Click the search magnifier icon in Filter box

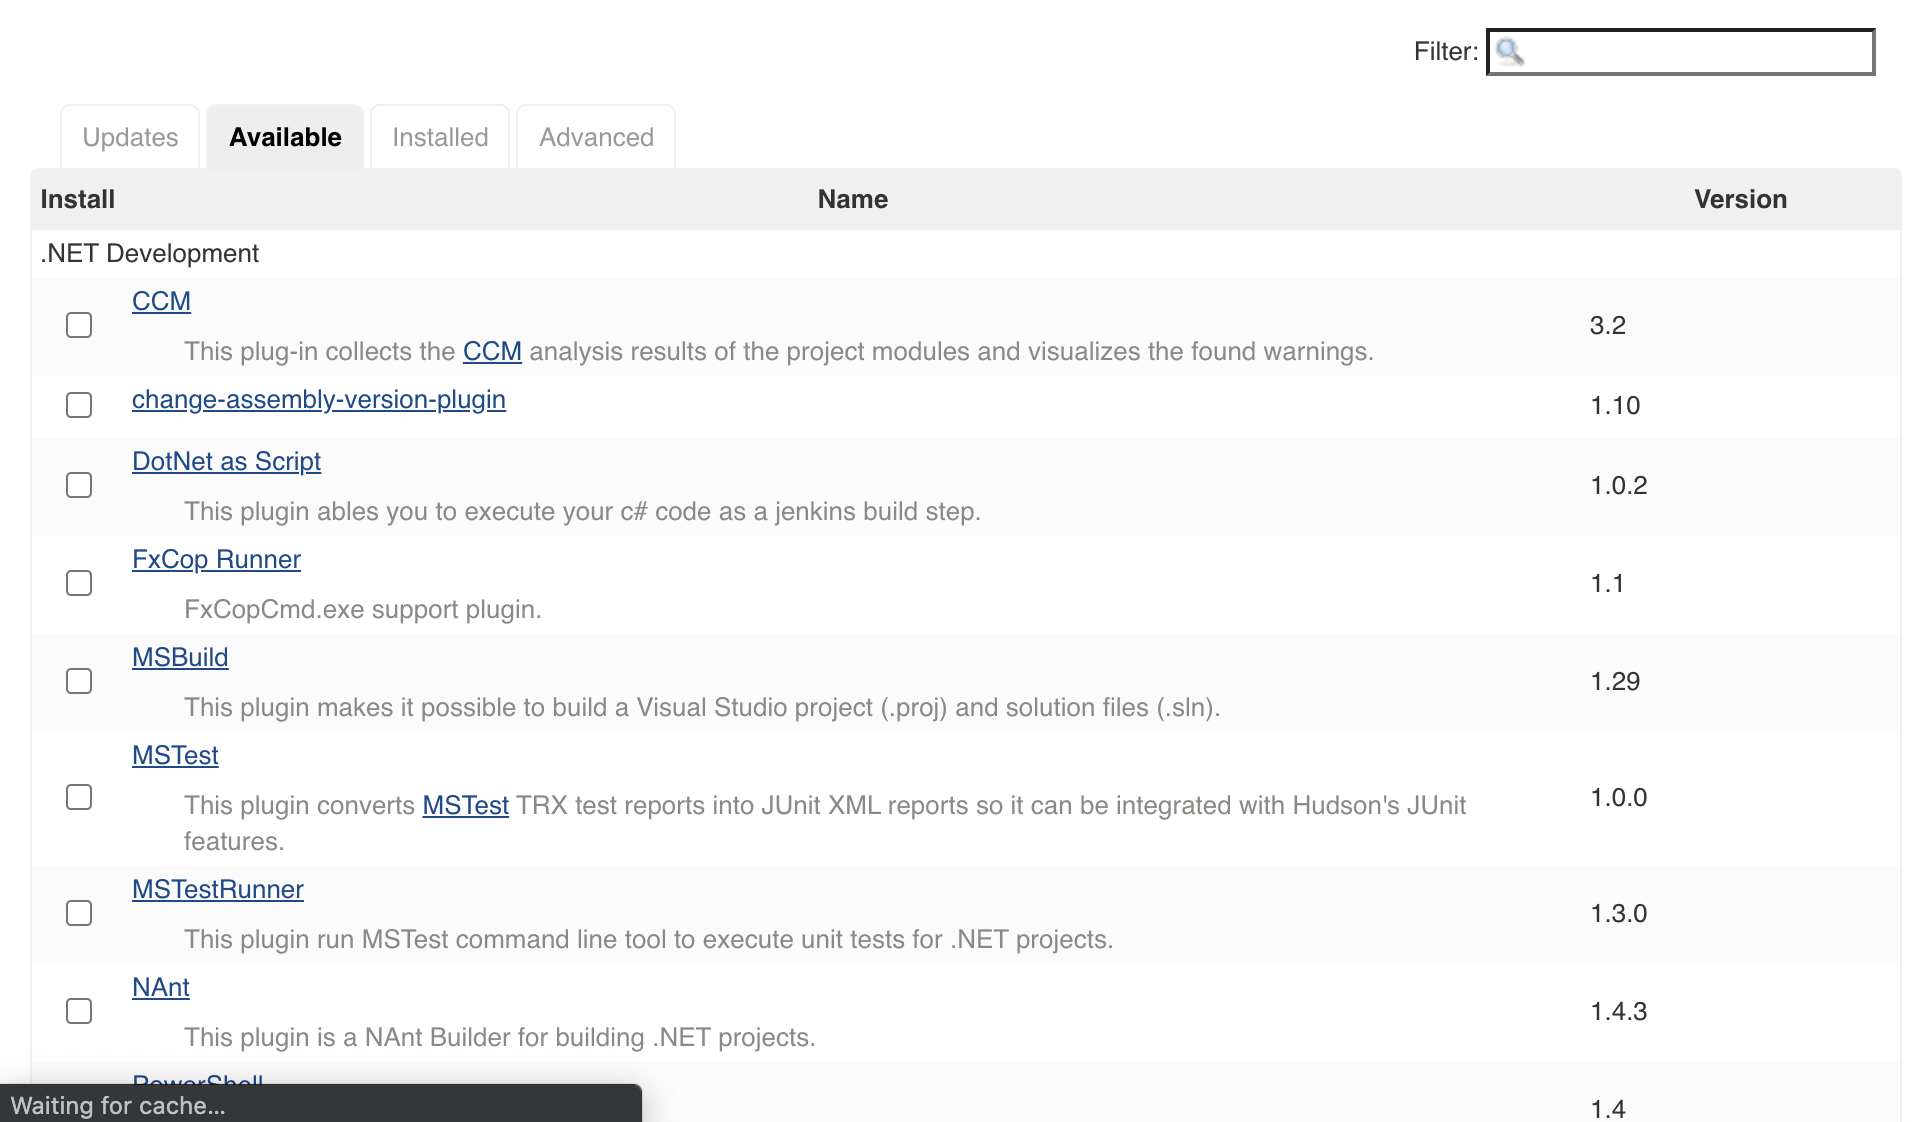tap(1510, 52)
